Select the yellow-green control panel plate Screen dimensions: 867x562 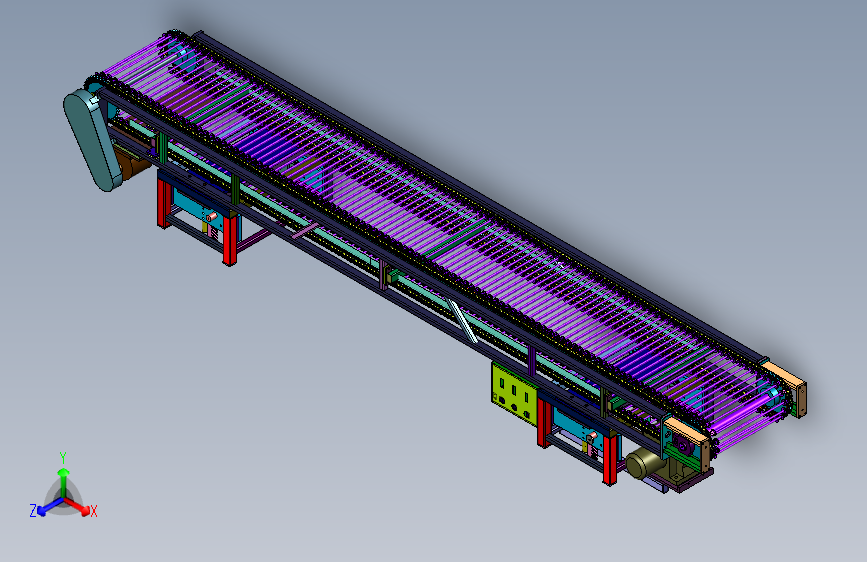click(514, 394)
